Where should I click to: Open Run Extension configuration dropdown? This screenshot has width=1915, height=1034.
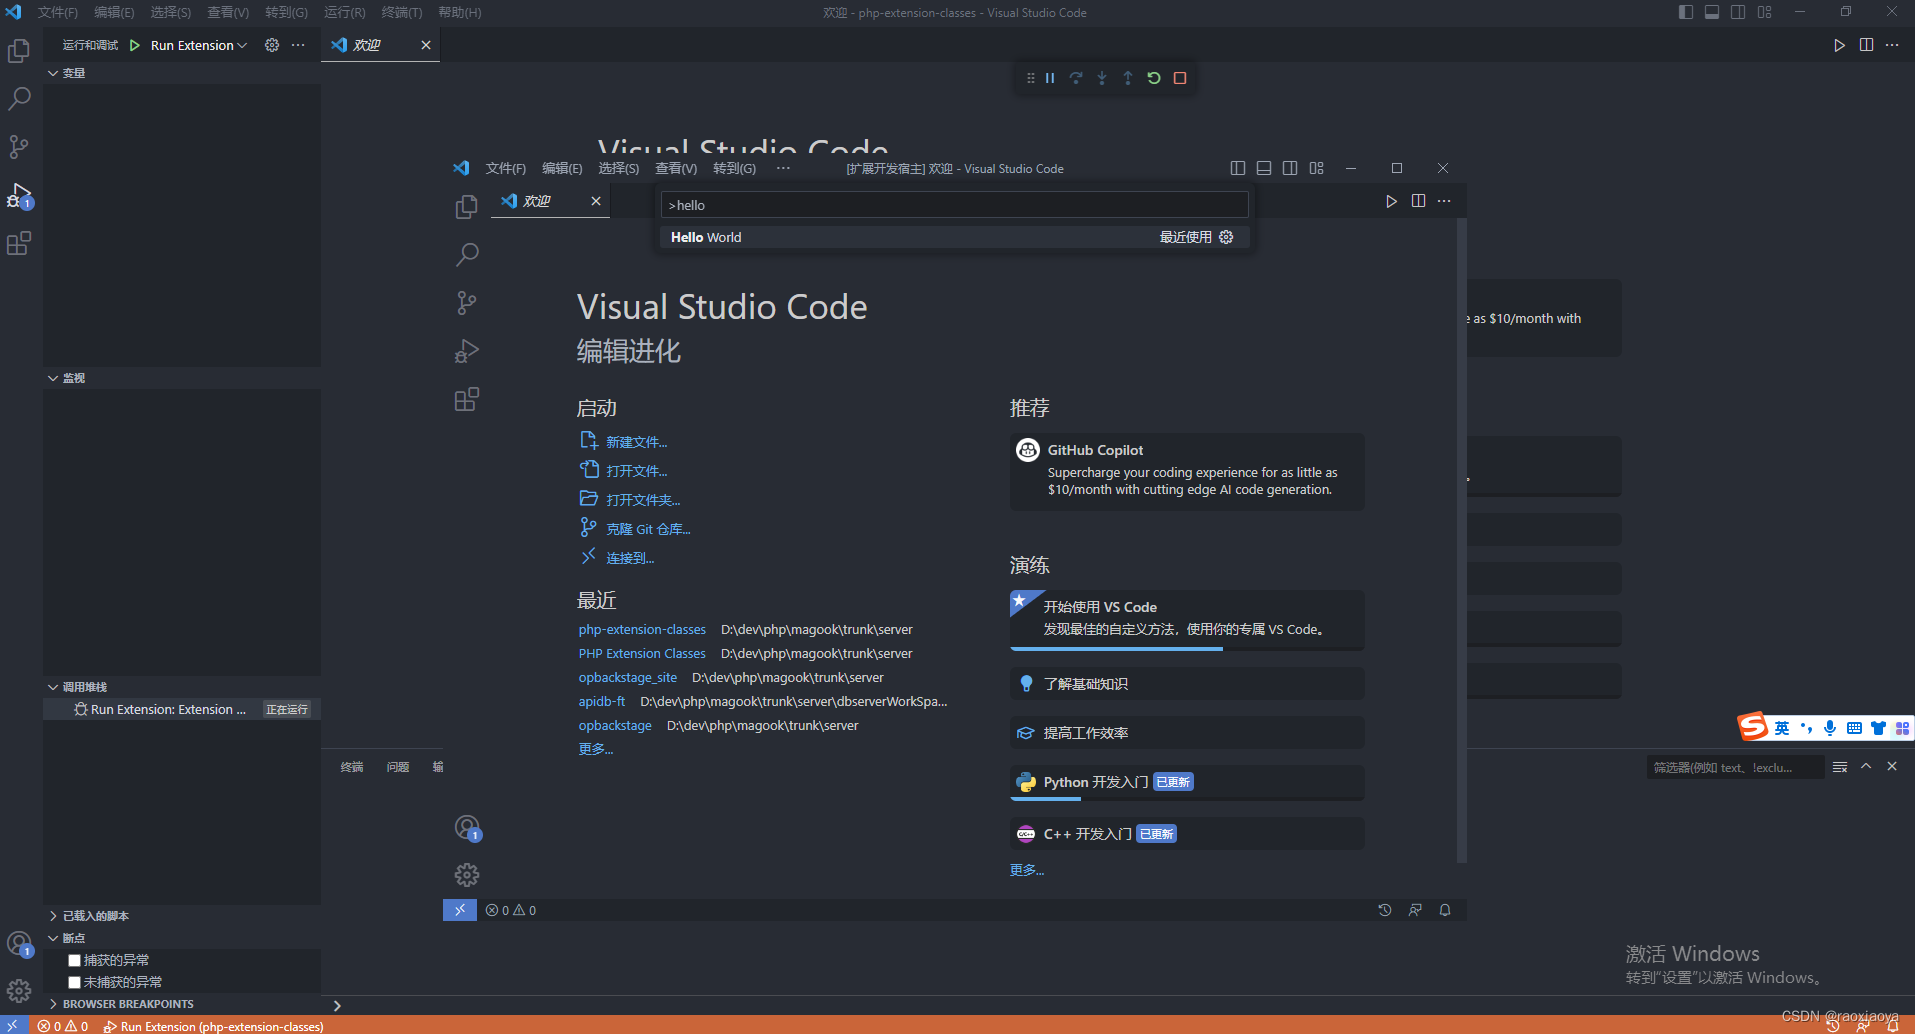[199, 45]
